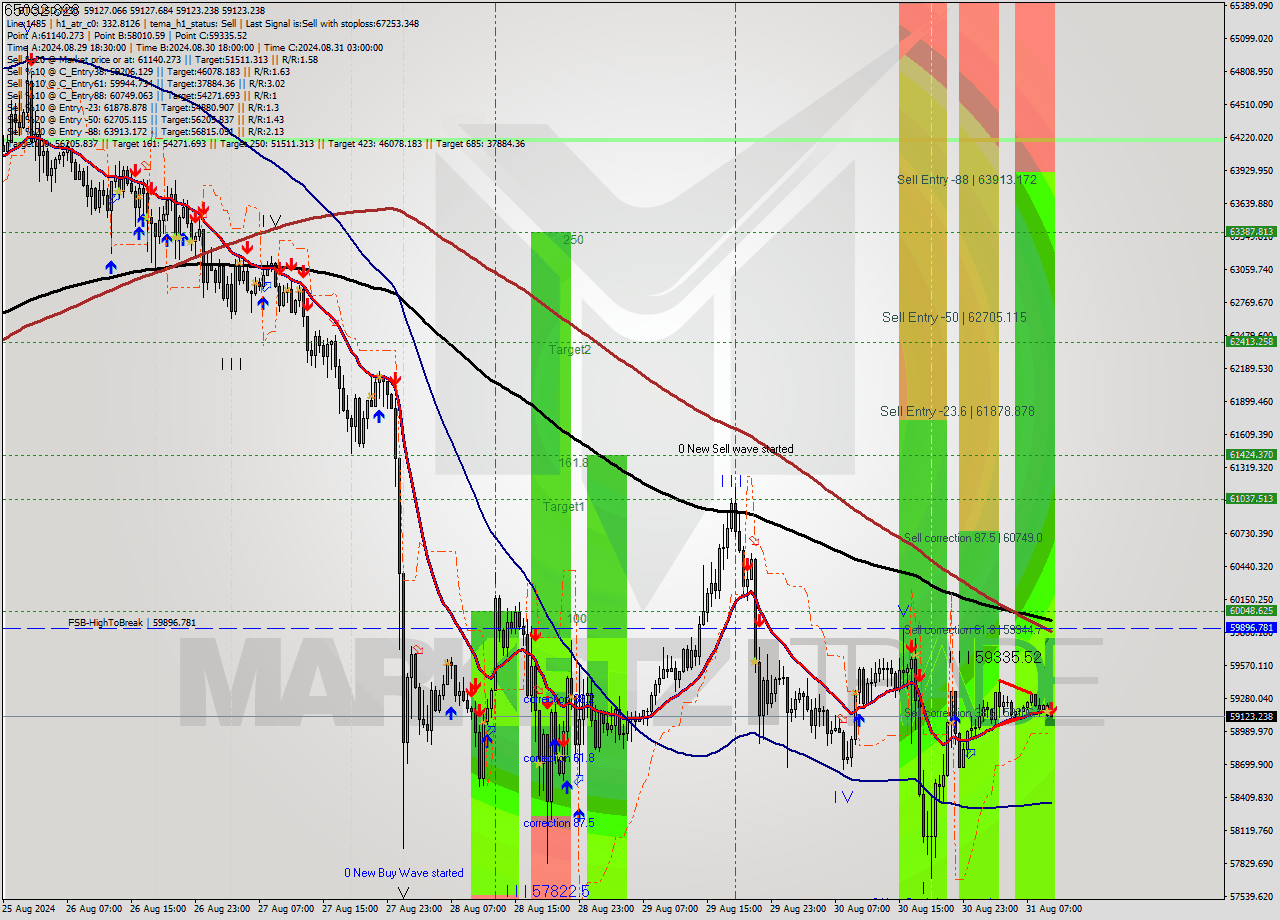1280x920 pixels.
Task: Click the 'Sell Entry -50 | 62705.115' label
Action: pos(954,318)
